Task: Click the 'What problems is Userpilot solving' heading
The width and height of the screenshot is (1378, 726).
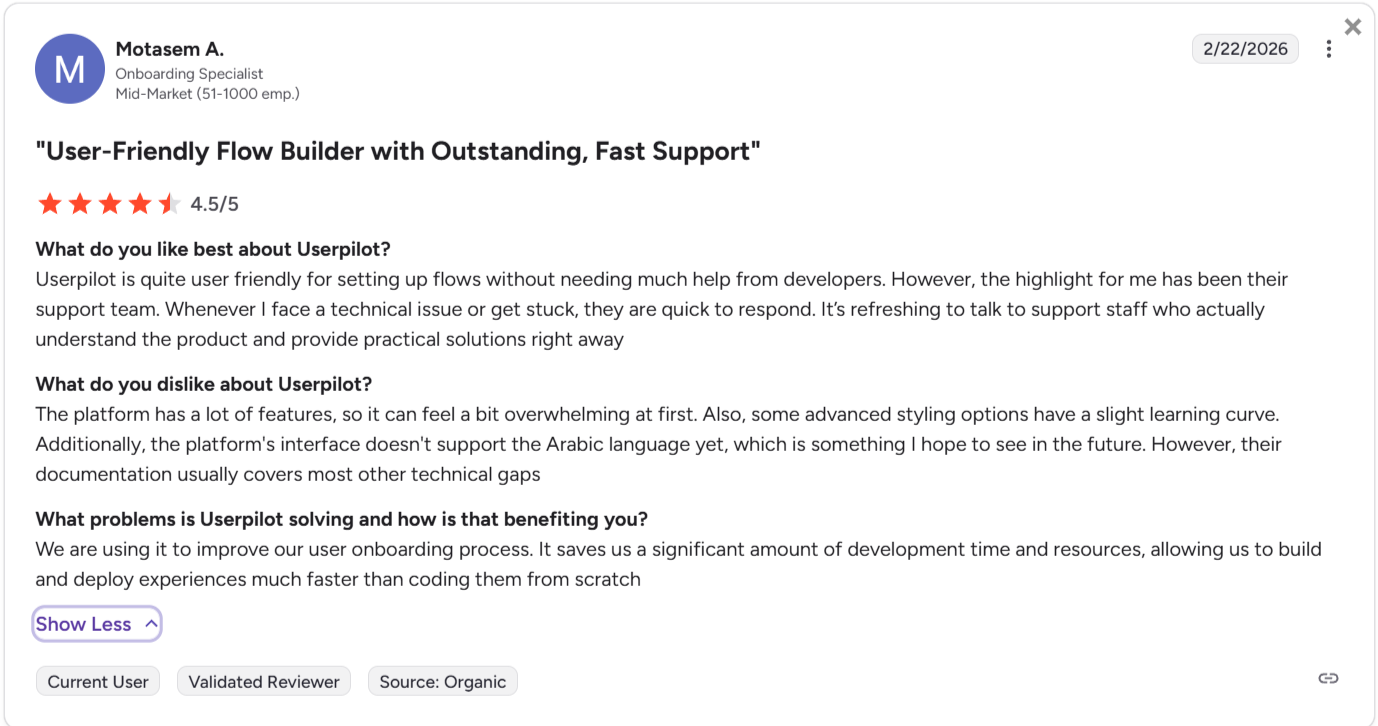Action: (x=342, y=519)
